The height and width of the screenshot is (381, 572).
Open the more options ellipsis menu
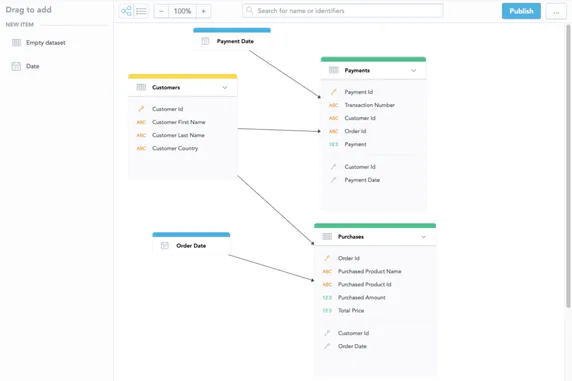click(556, 12)
